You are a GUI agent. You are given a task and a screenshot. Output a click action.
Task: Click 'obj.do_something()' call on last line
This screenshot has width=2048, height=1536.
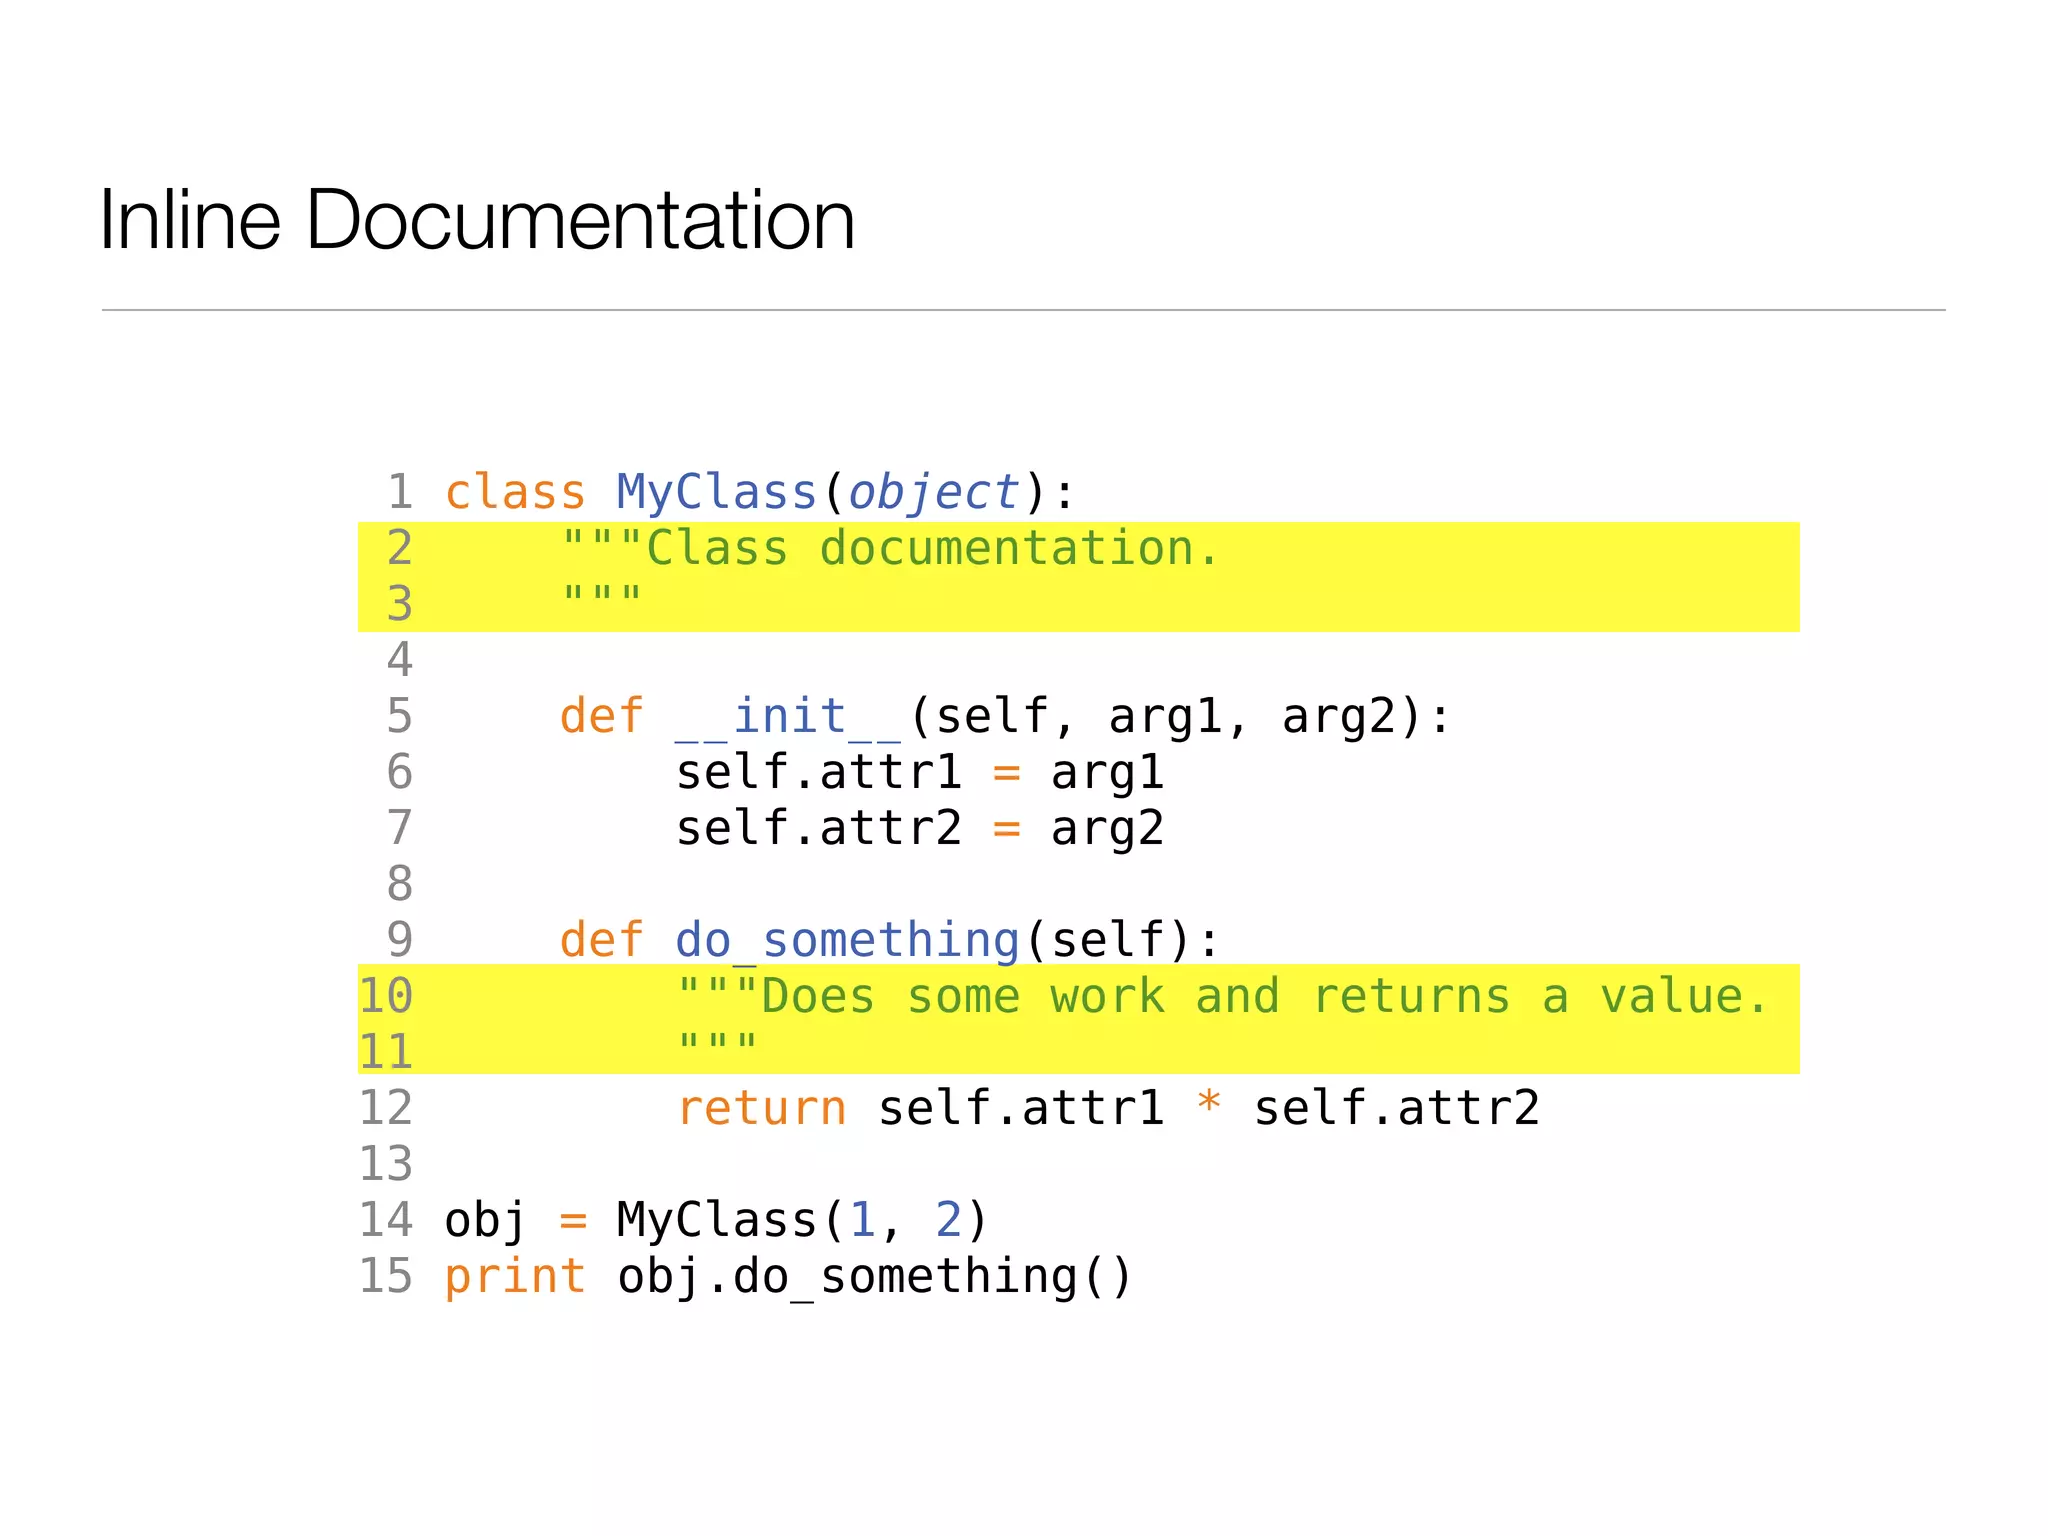(874, 1277)
